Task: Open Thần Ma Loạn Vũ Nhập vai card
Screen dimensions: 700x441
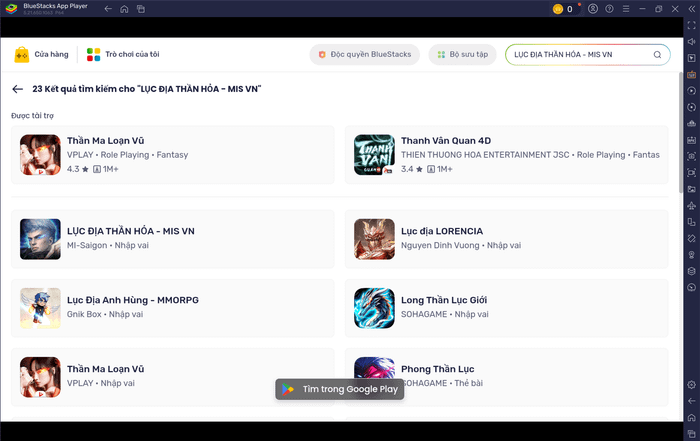Action: tap(172, 377)
